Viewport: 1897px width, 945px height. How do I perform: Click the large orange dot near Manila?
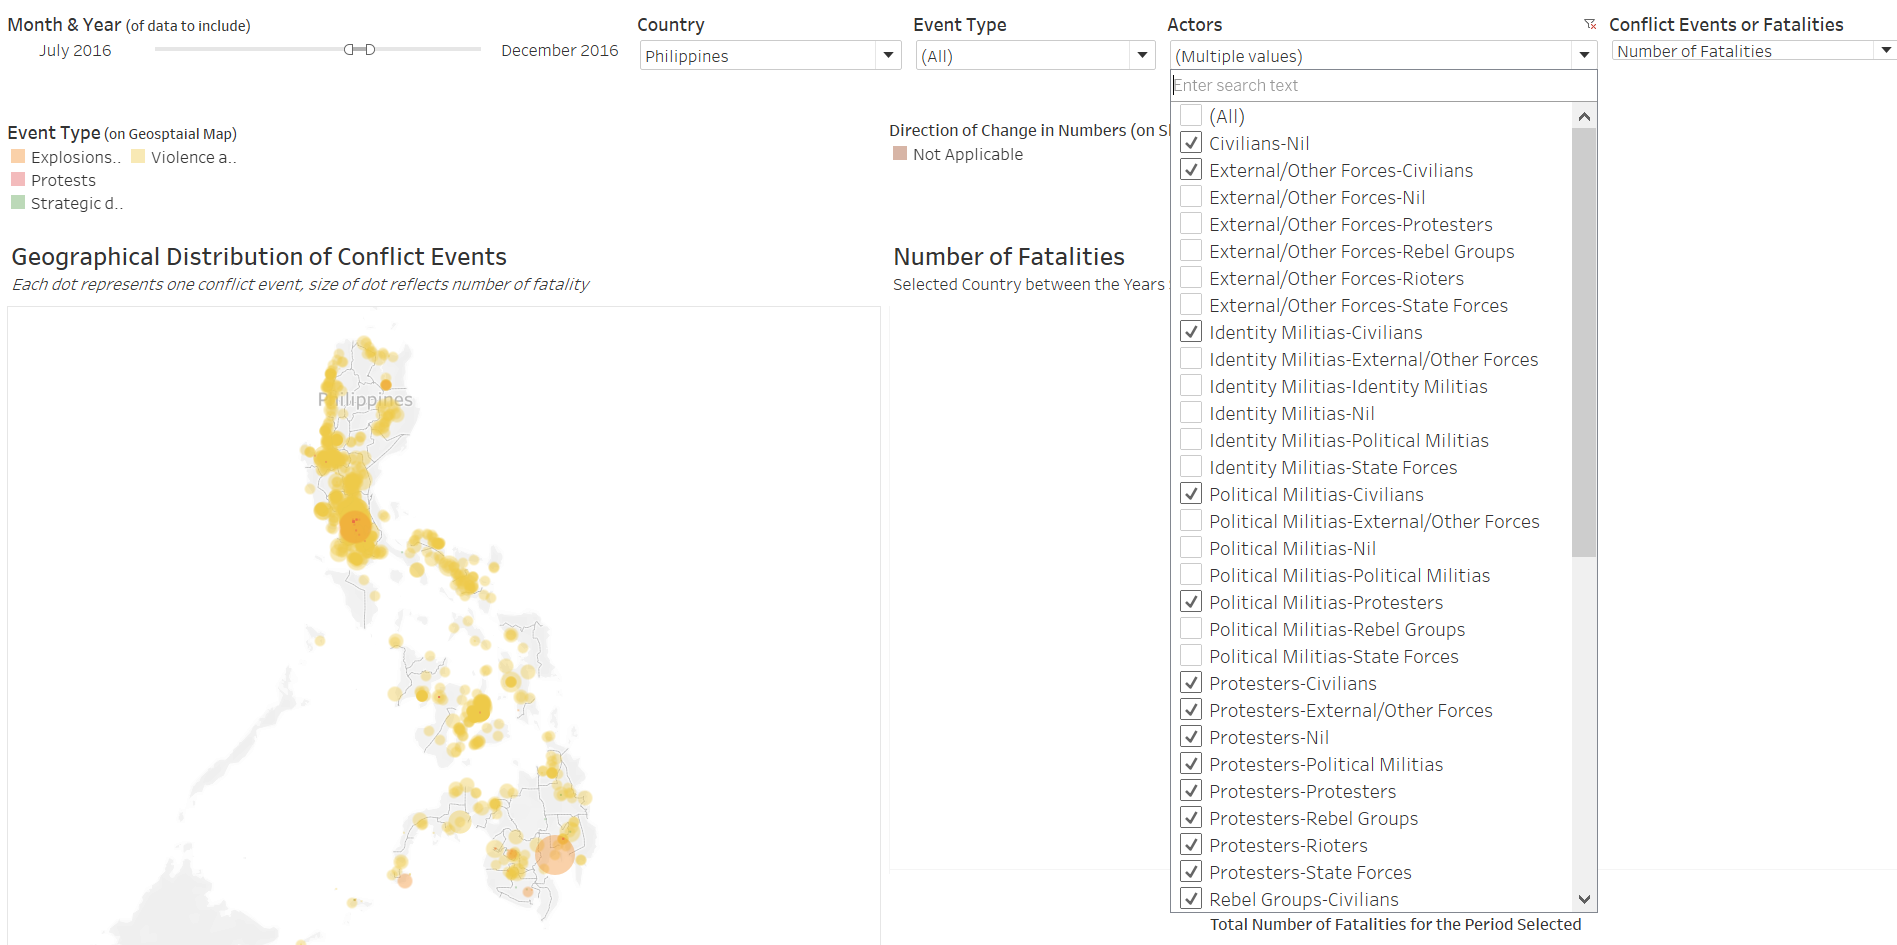tap(355, 525)
